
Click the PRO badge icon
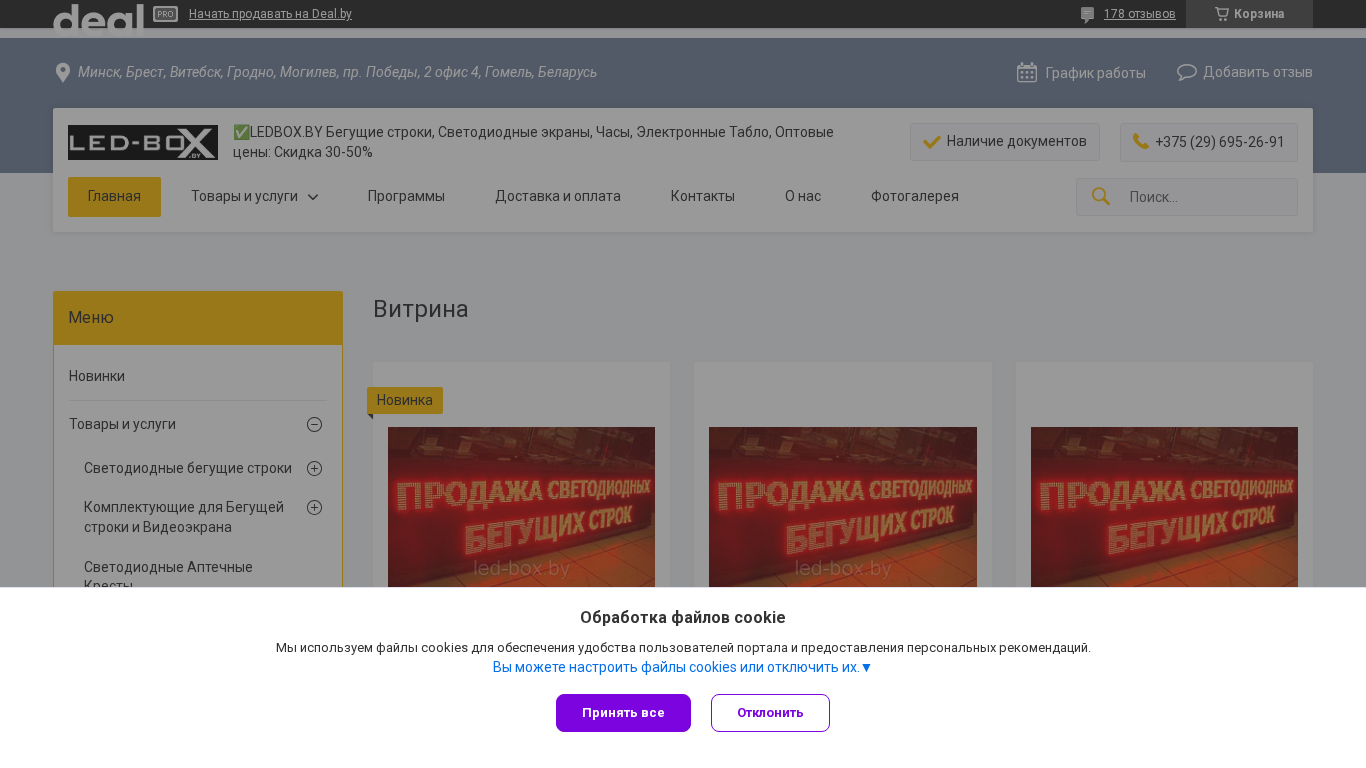[166, 14]
